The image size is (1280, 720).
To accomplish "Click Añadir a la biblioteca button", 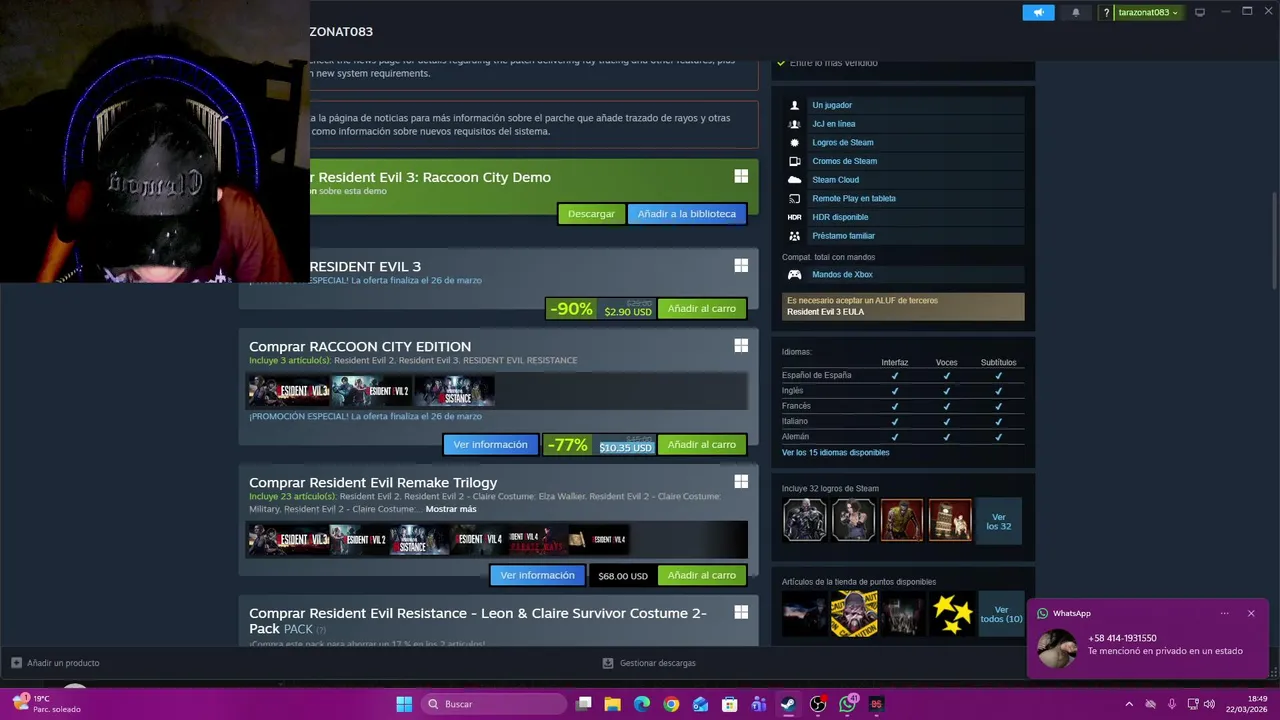I will click(x=687, y=214).
